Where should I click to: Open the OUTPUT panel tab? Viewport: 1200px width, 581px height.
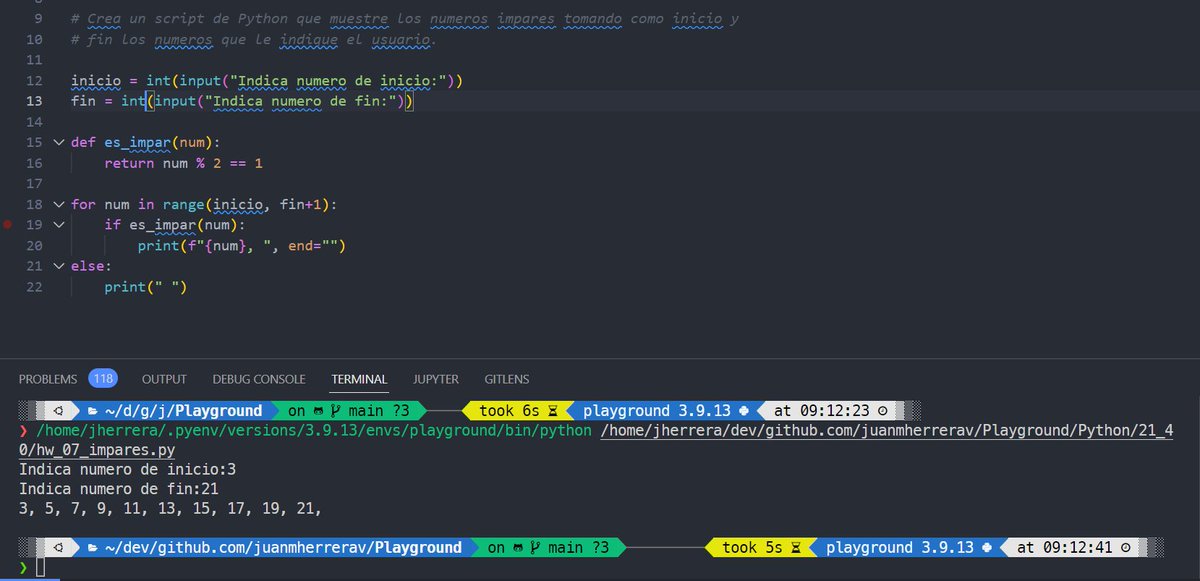[x=164, y=379]
